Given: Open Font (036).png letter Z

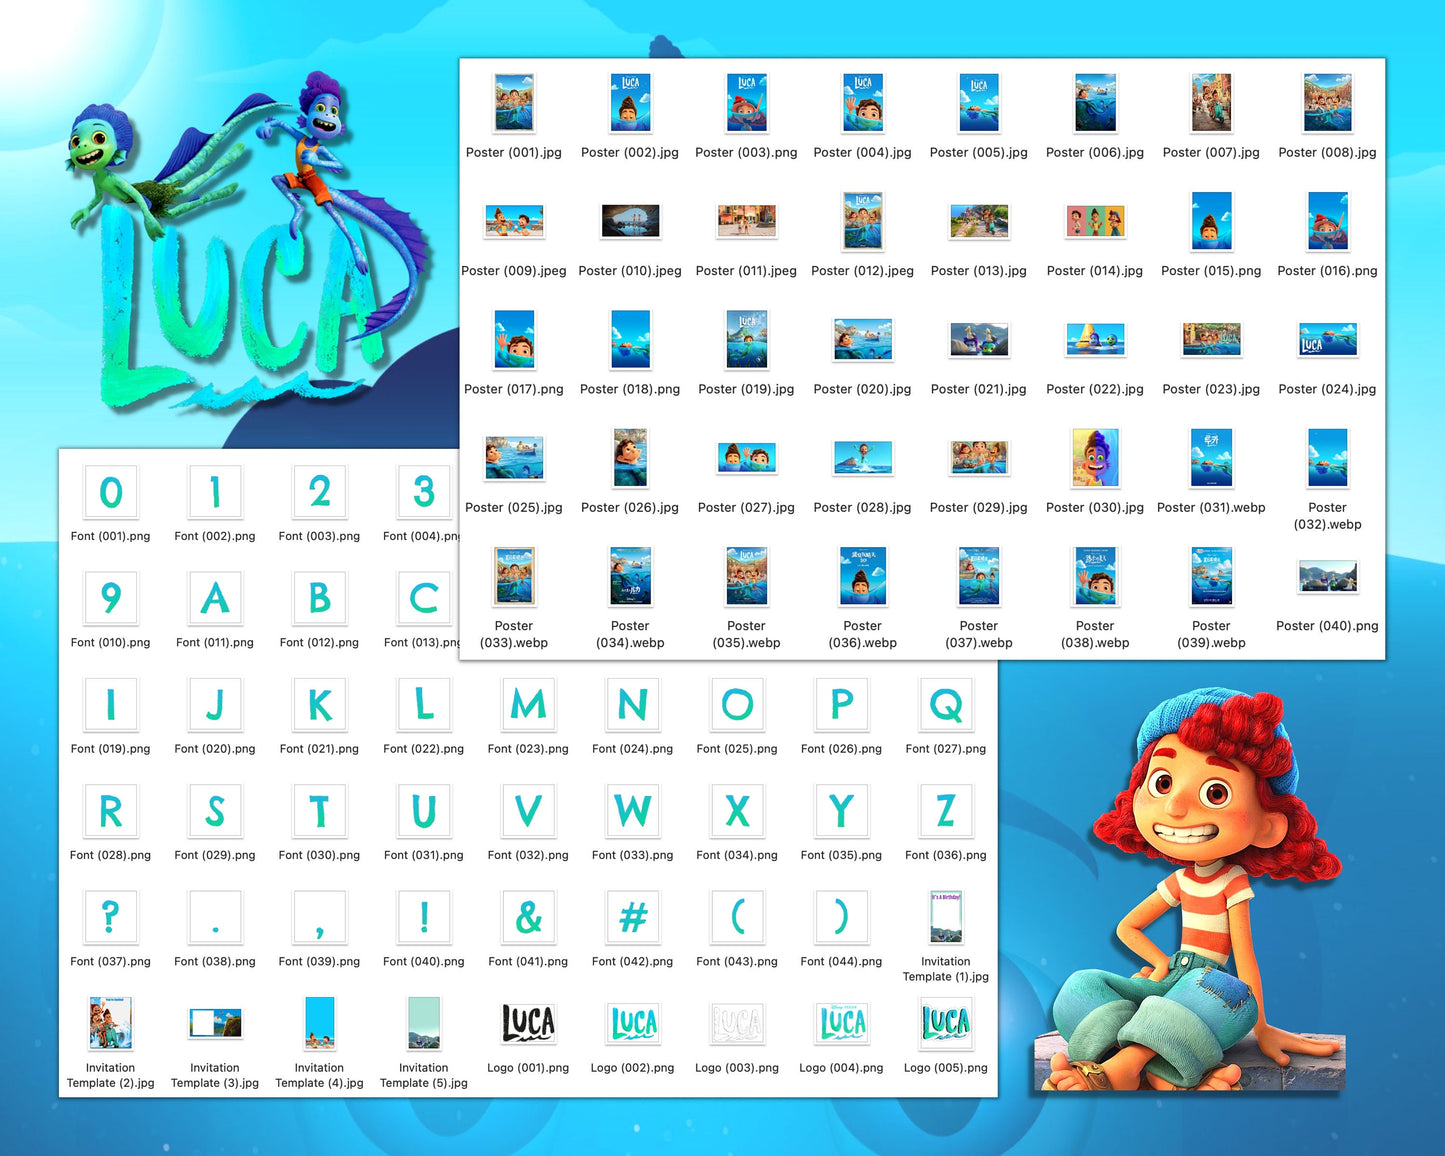Looking at the screenshot, I should [944, 812].
